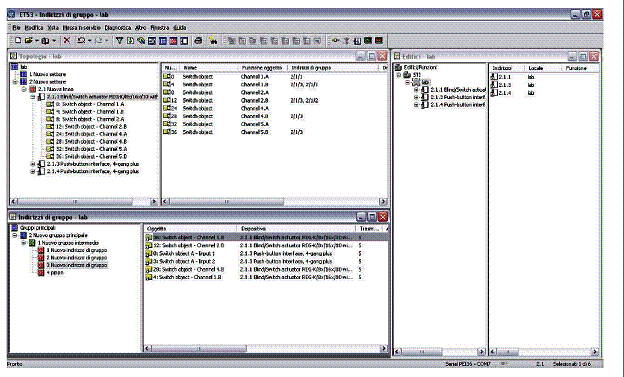This screenshot has width=624, height=377.
Task: Click the blue topology view icon
Action: [x=163, y=41]
